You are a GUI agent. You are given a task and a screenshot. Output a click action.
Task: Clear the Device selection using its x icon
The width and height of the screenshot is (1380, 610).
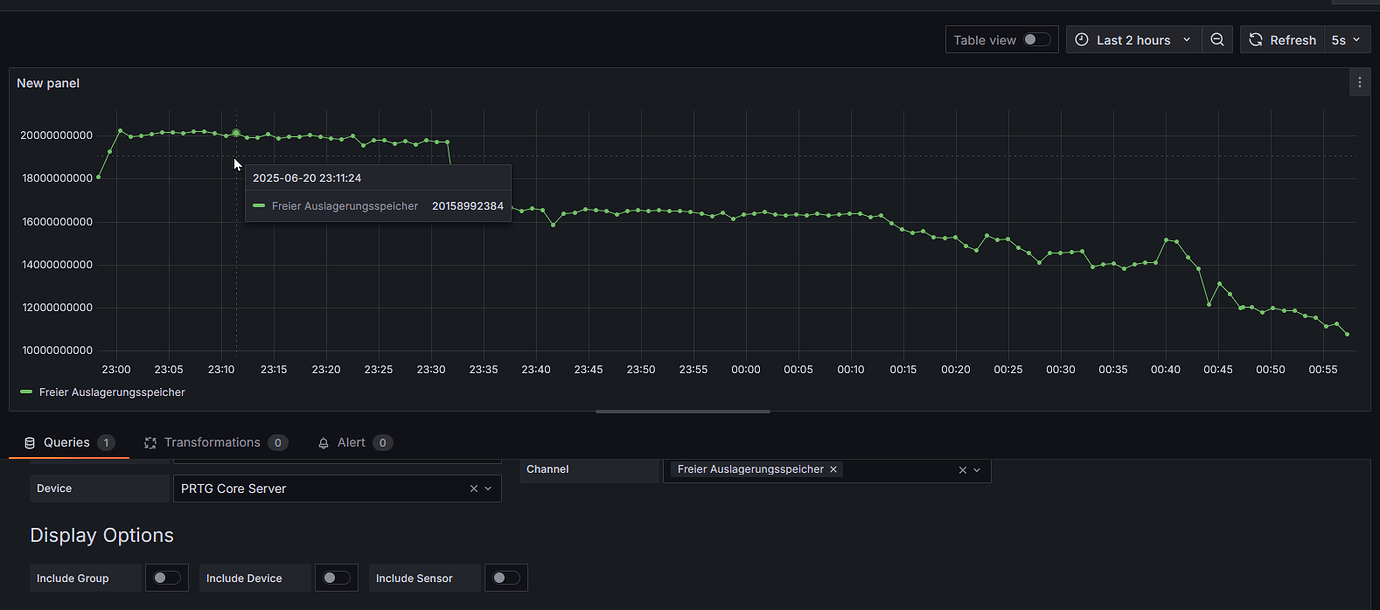coord(473,488)
